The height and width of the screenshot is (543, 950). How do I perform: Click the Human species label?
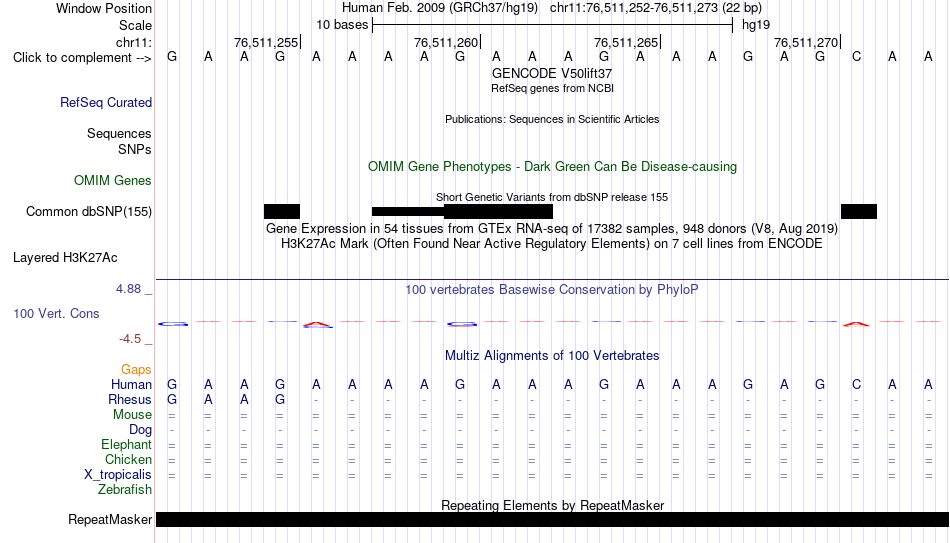(131, 385)
